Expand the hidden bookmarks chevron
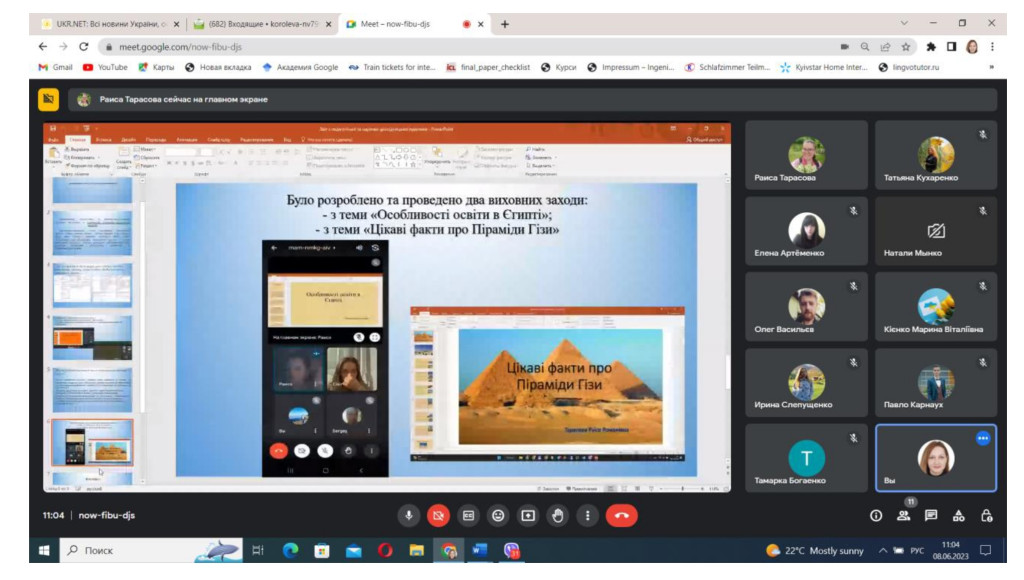Screen dimensions: 1024x580 pyautogui.click(x=991, y=67)
